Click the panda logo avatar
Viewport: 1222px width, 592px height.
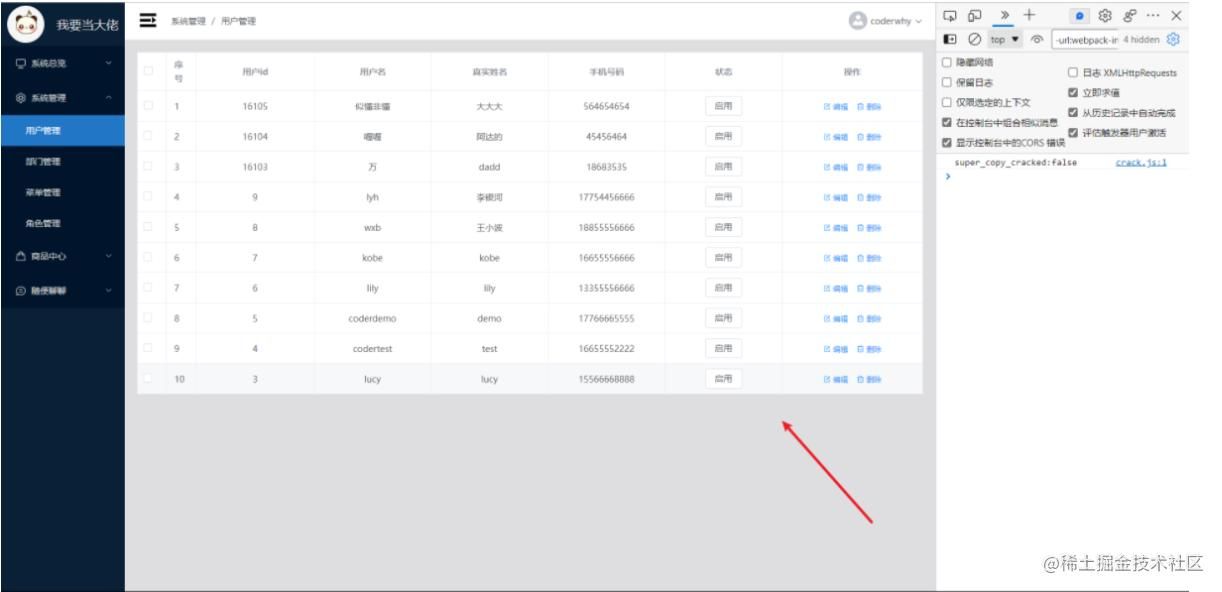[25, 24]
